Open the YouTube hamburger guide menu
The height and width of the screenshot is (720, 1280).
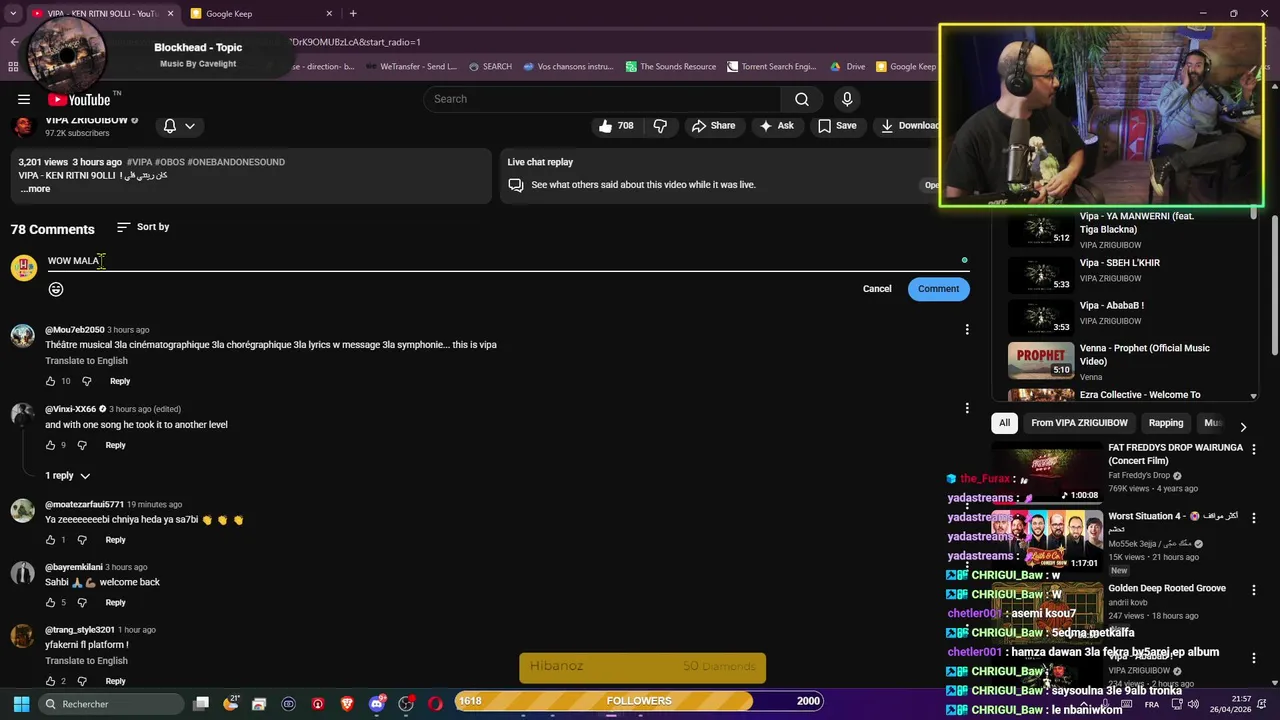coord(23,99)
